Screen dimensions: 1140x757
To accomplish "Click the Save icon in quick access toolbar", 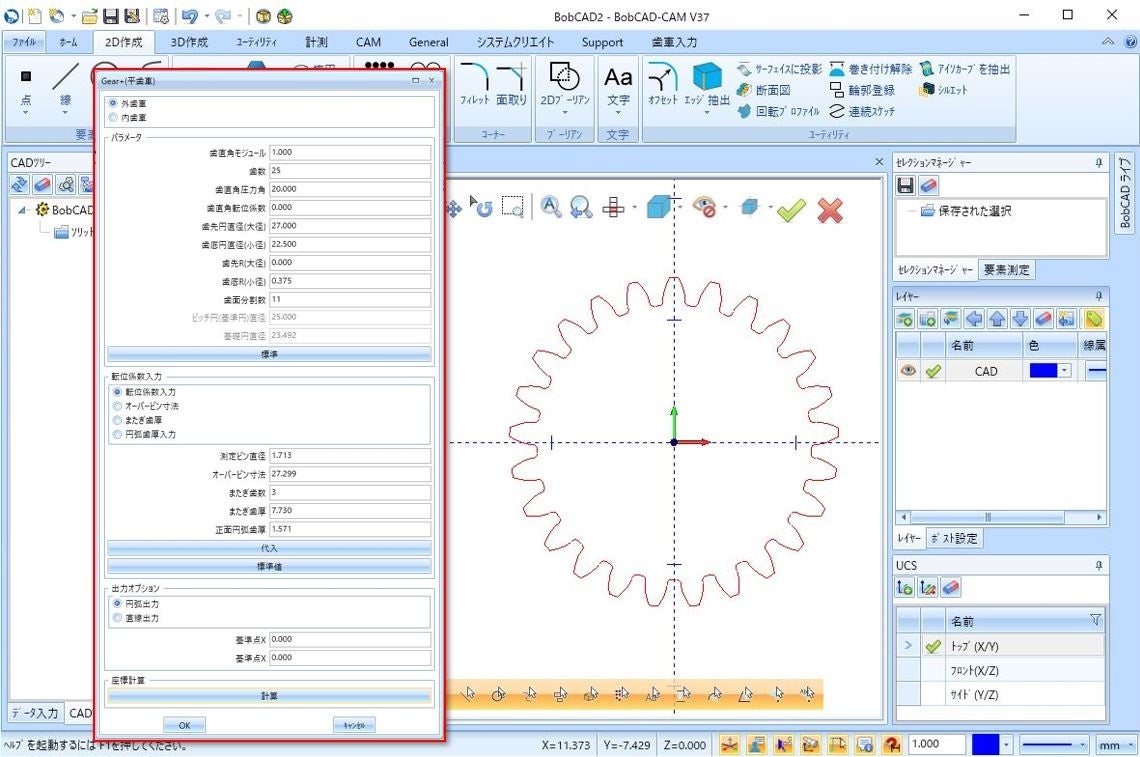I will pos(111,16).
